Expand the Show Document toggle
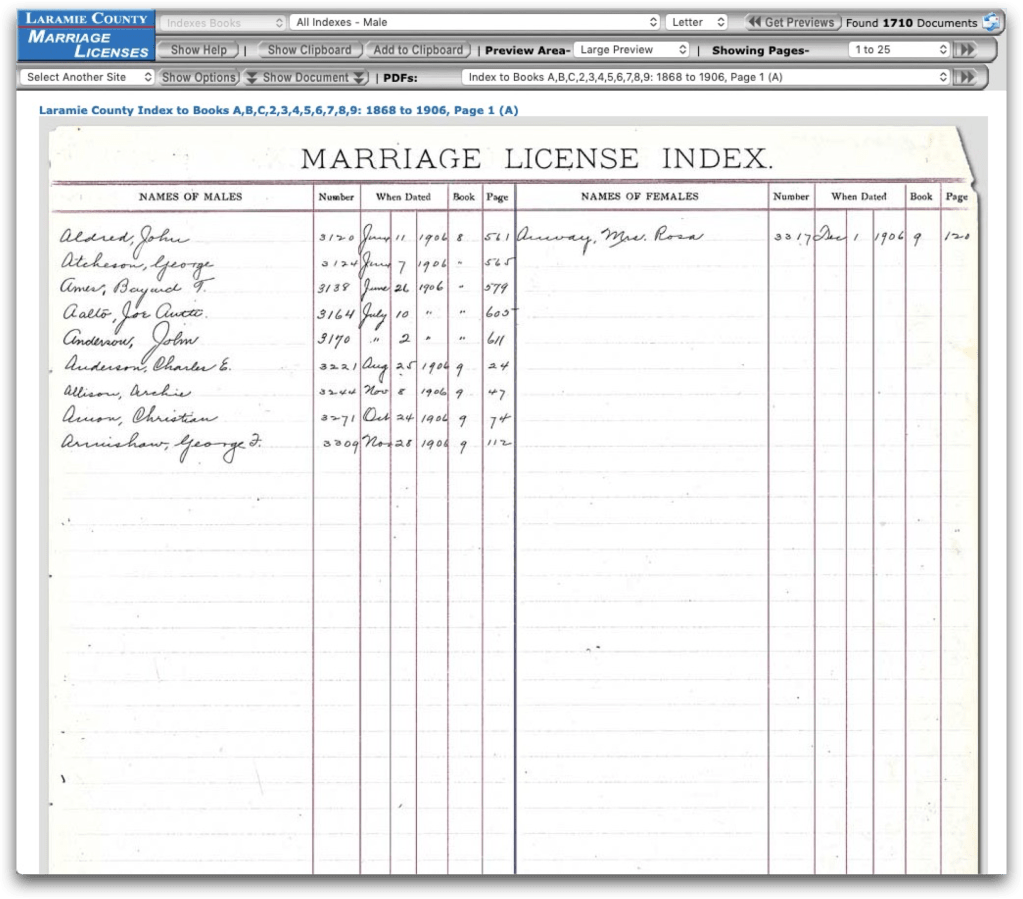 307,77
